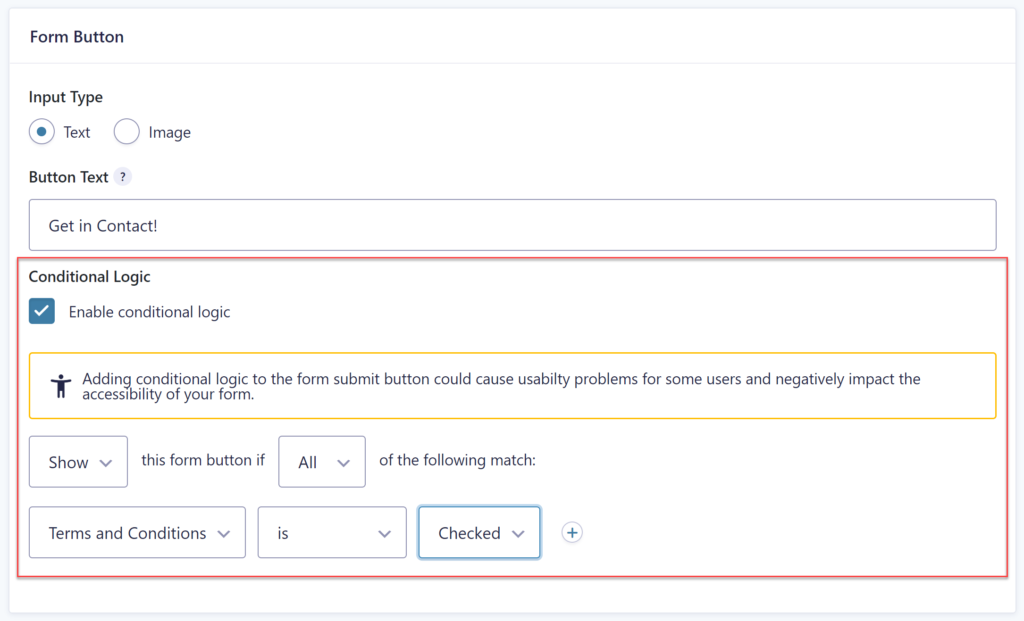1024x621 pixels.
Task: Click the chevron on the All dropdown
Action: [x=342, y=461]
